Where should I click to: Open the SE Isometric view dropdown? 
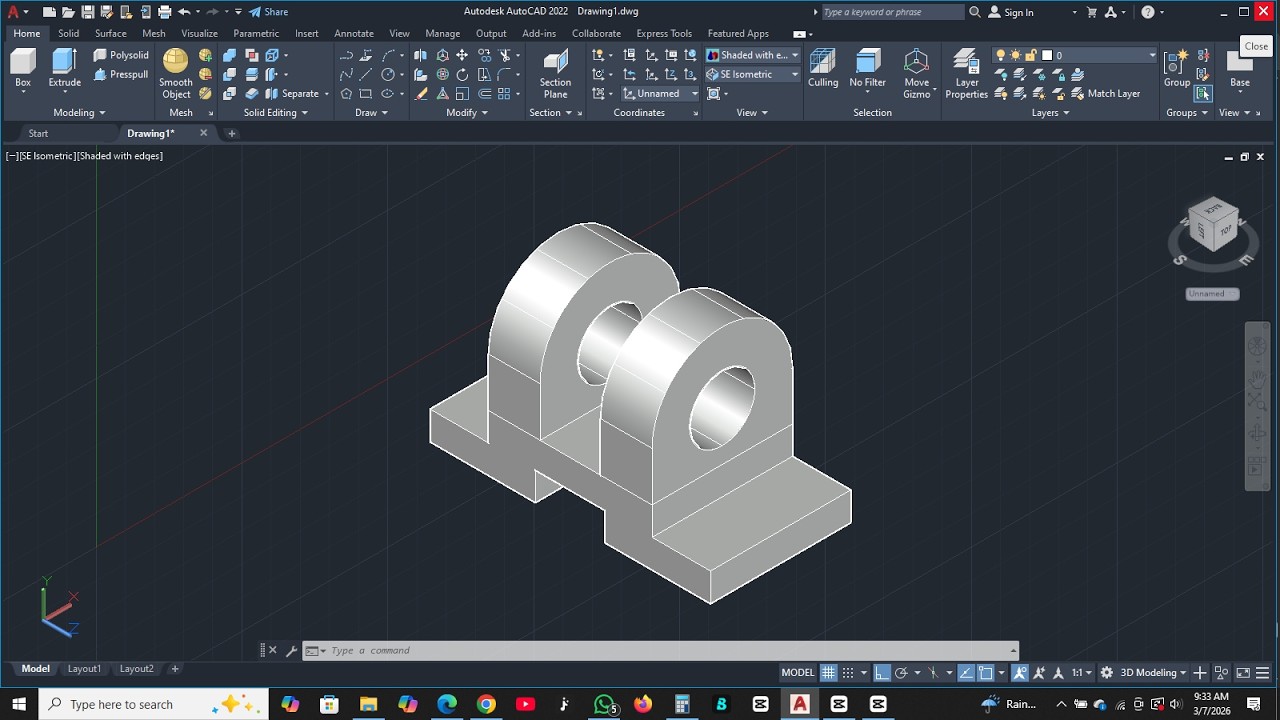click(x=752, y=74)
